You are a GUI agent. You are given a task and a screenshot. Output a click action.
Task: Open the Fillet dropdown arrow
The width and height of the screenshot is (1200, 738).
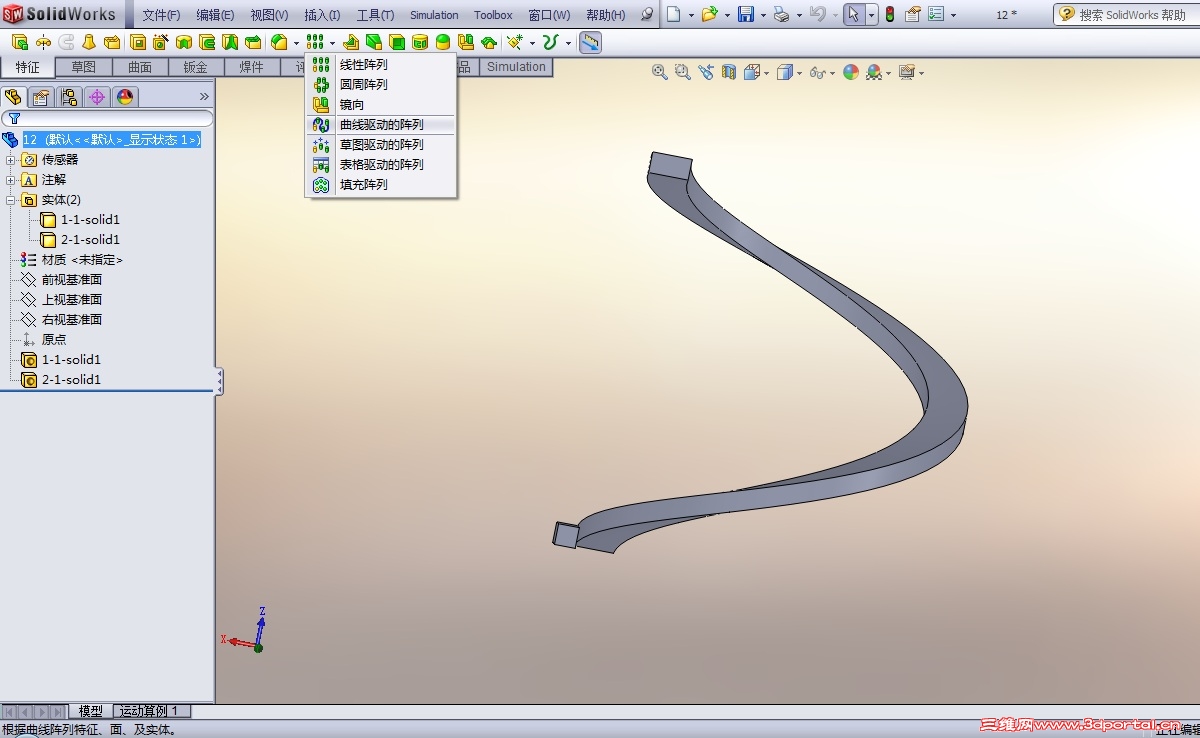[297, 43]
